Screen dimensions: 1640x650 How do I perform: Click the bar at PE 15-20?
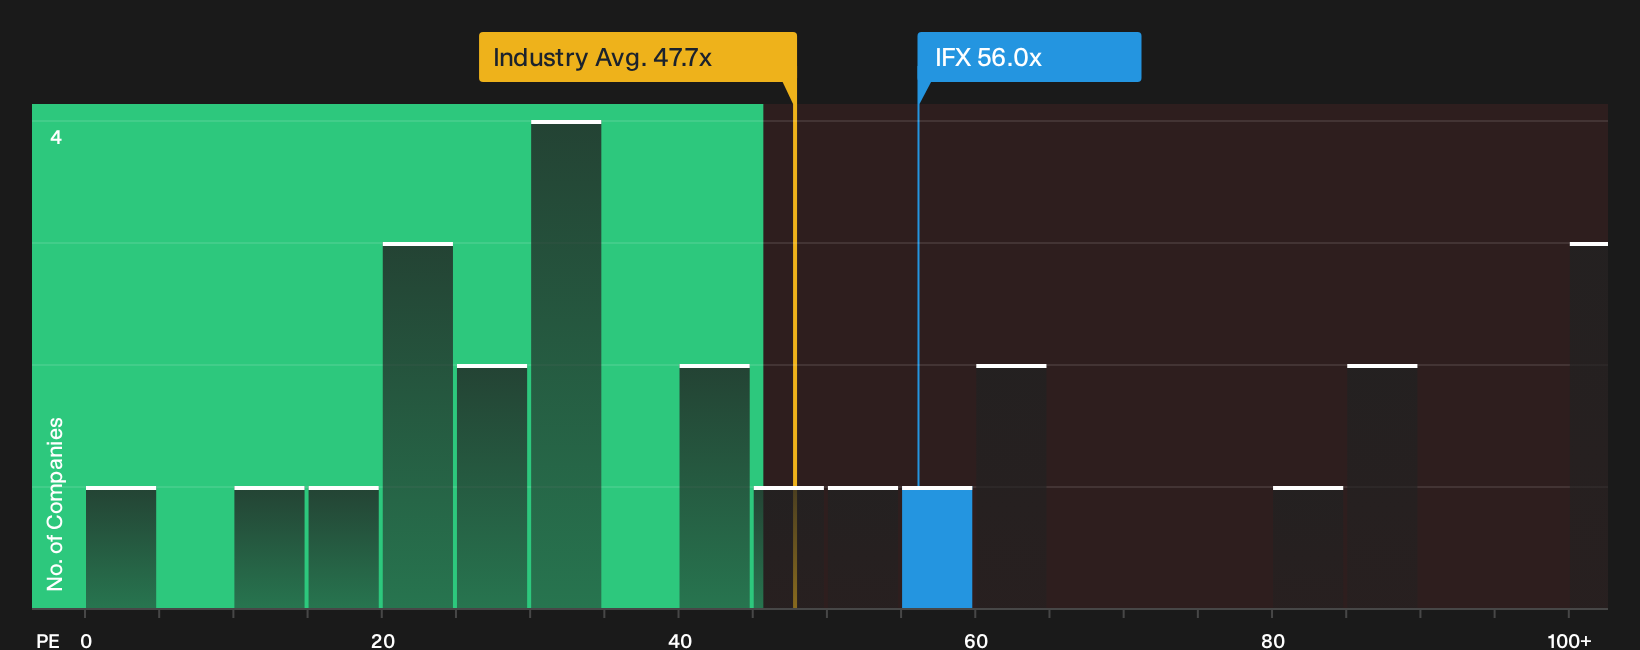pos(344,548)
